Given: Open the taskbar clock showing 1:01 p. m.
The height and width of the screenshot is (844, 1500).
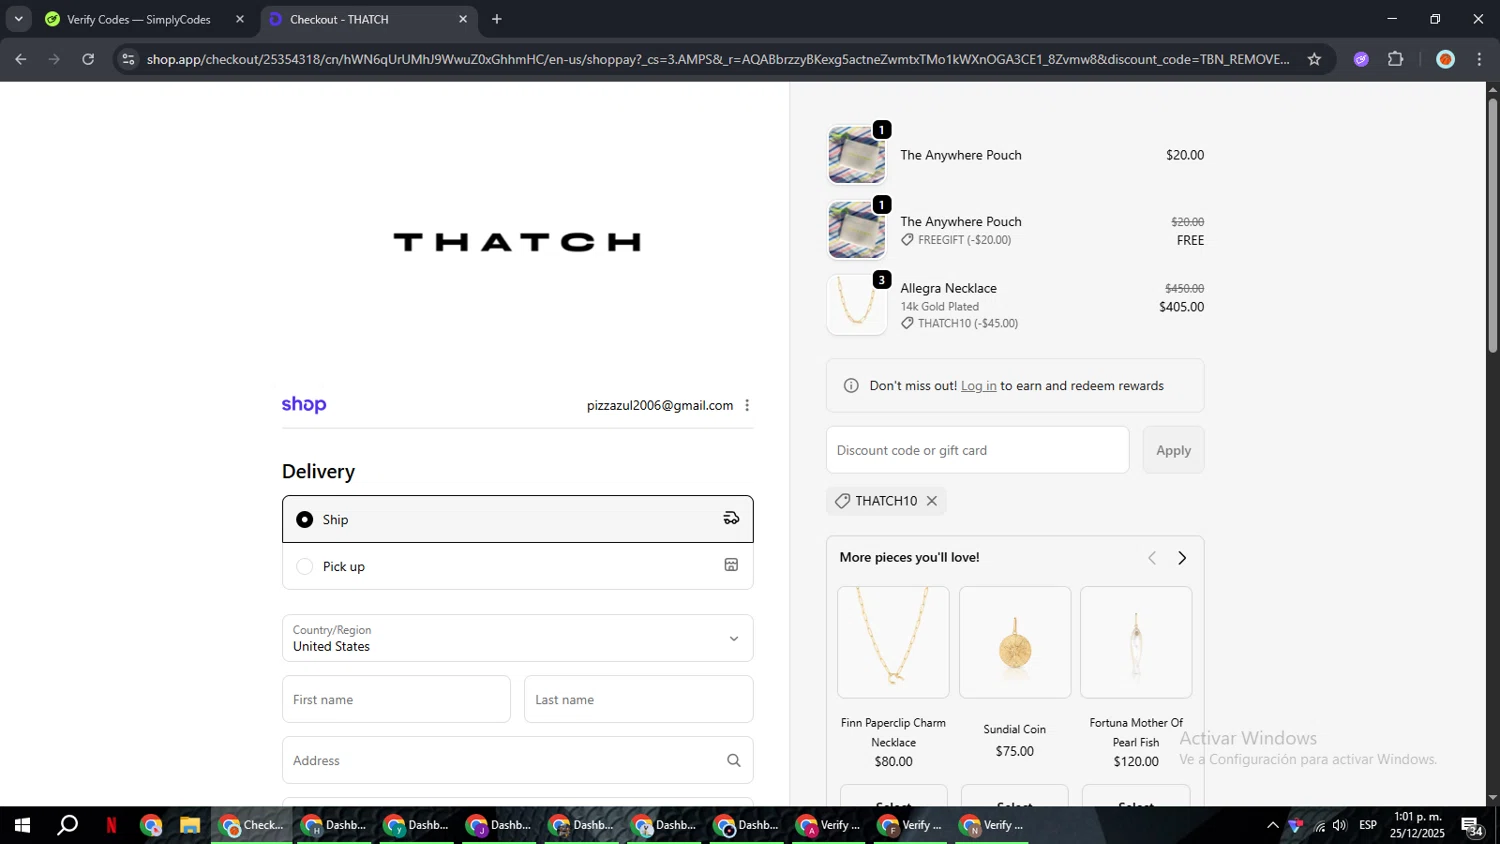Looking at the screenshot, I should click(x=1417, y=825).
